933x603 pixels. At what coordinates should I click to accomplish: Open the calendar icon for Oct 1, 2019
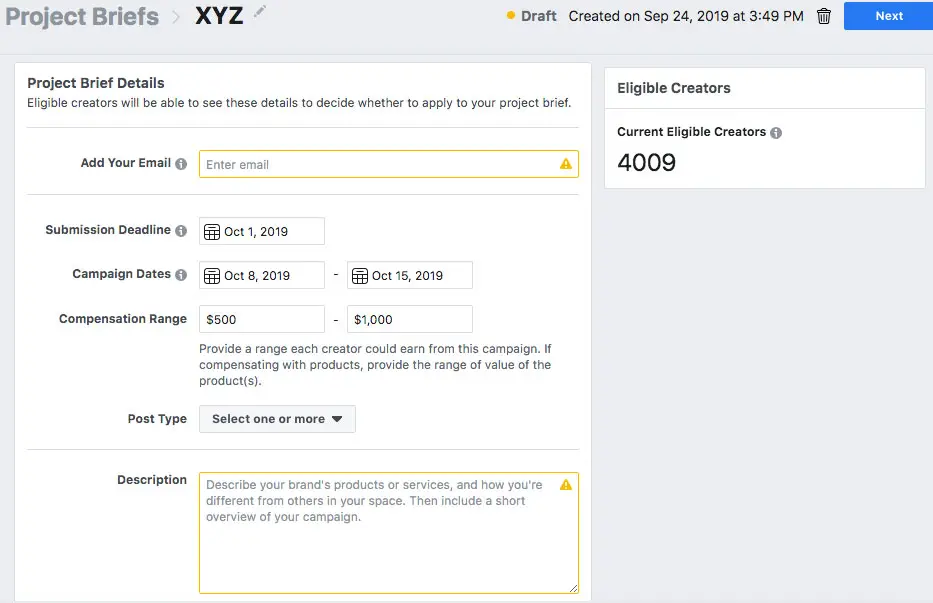212,232
